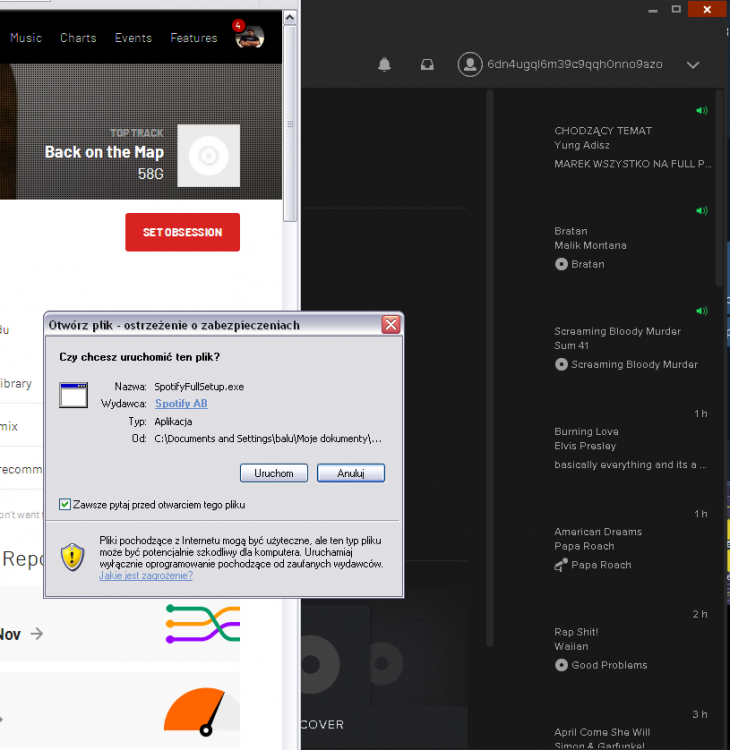Click the Last.fm avatar with notification badge

249,38
